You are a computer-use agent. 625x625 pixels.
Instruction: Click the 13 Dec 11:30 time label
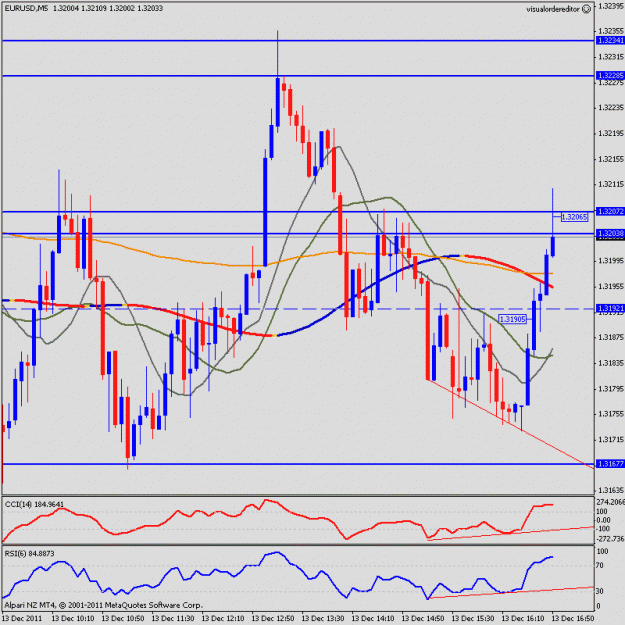[x=173, y=618]
